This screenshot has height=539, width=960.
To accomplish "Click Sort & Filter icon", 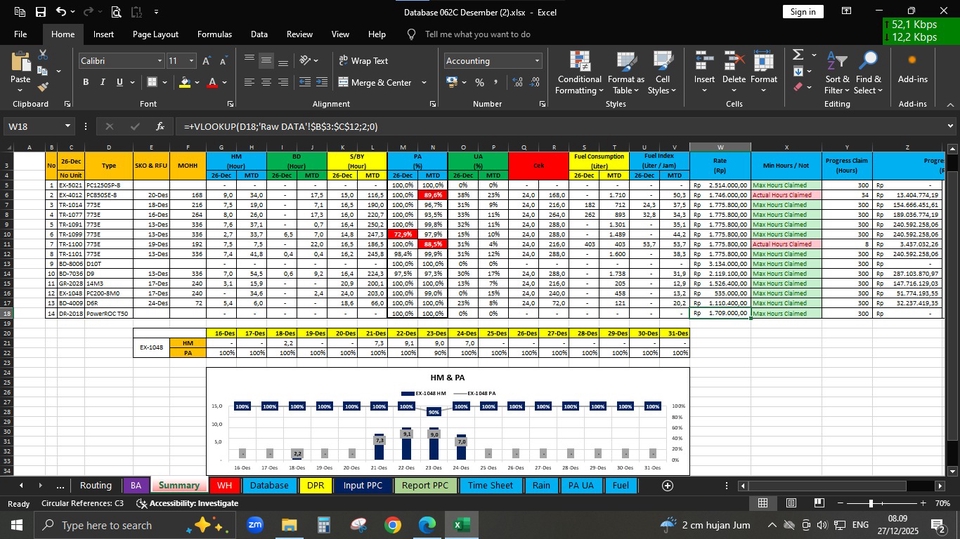I will click(837, 62).
